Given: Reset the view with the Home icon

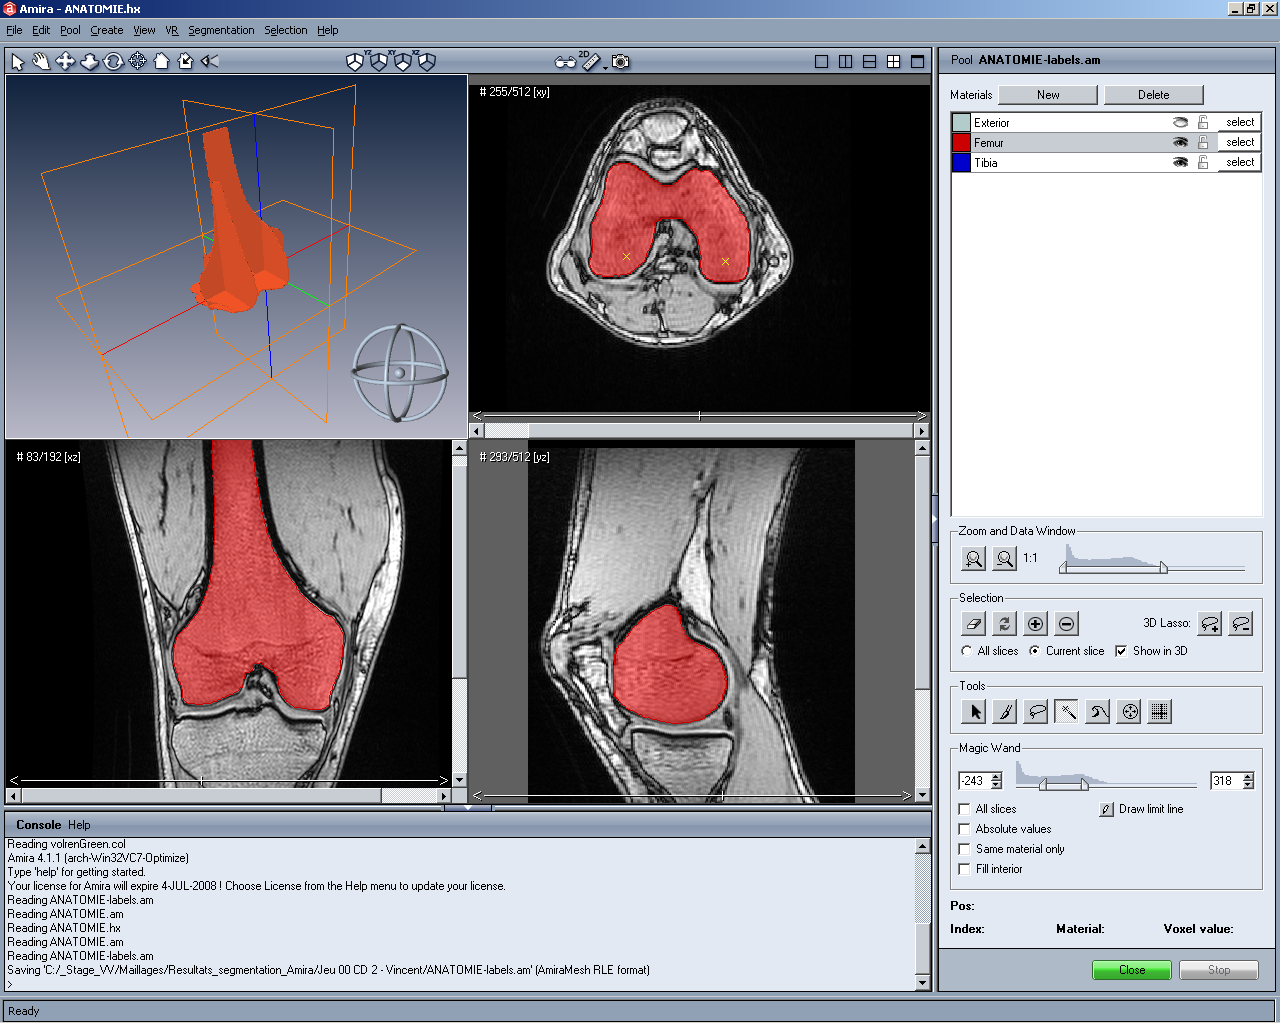Looking at the screenshot, I should 161,62.
